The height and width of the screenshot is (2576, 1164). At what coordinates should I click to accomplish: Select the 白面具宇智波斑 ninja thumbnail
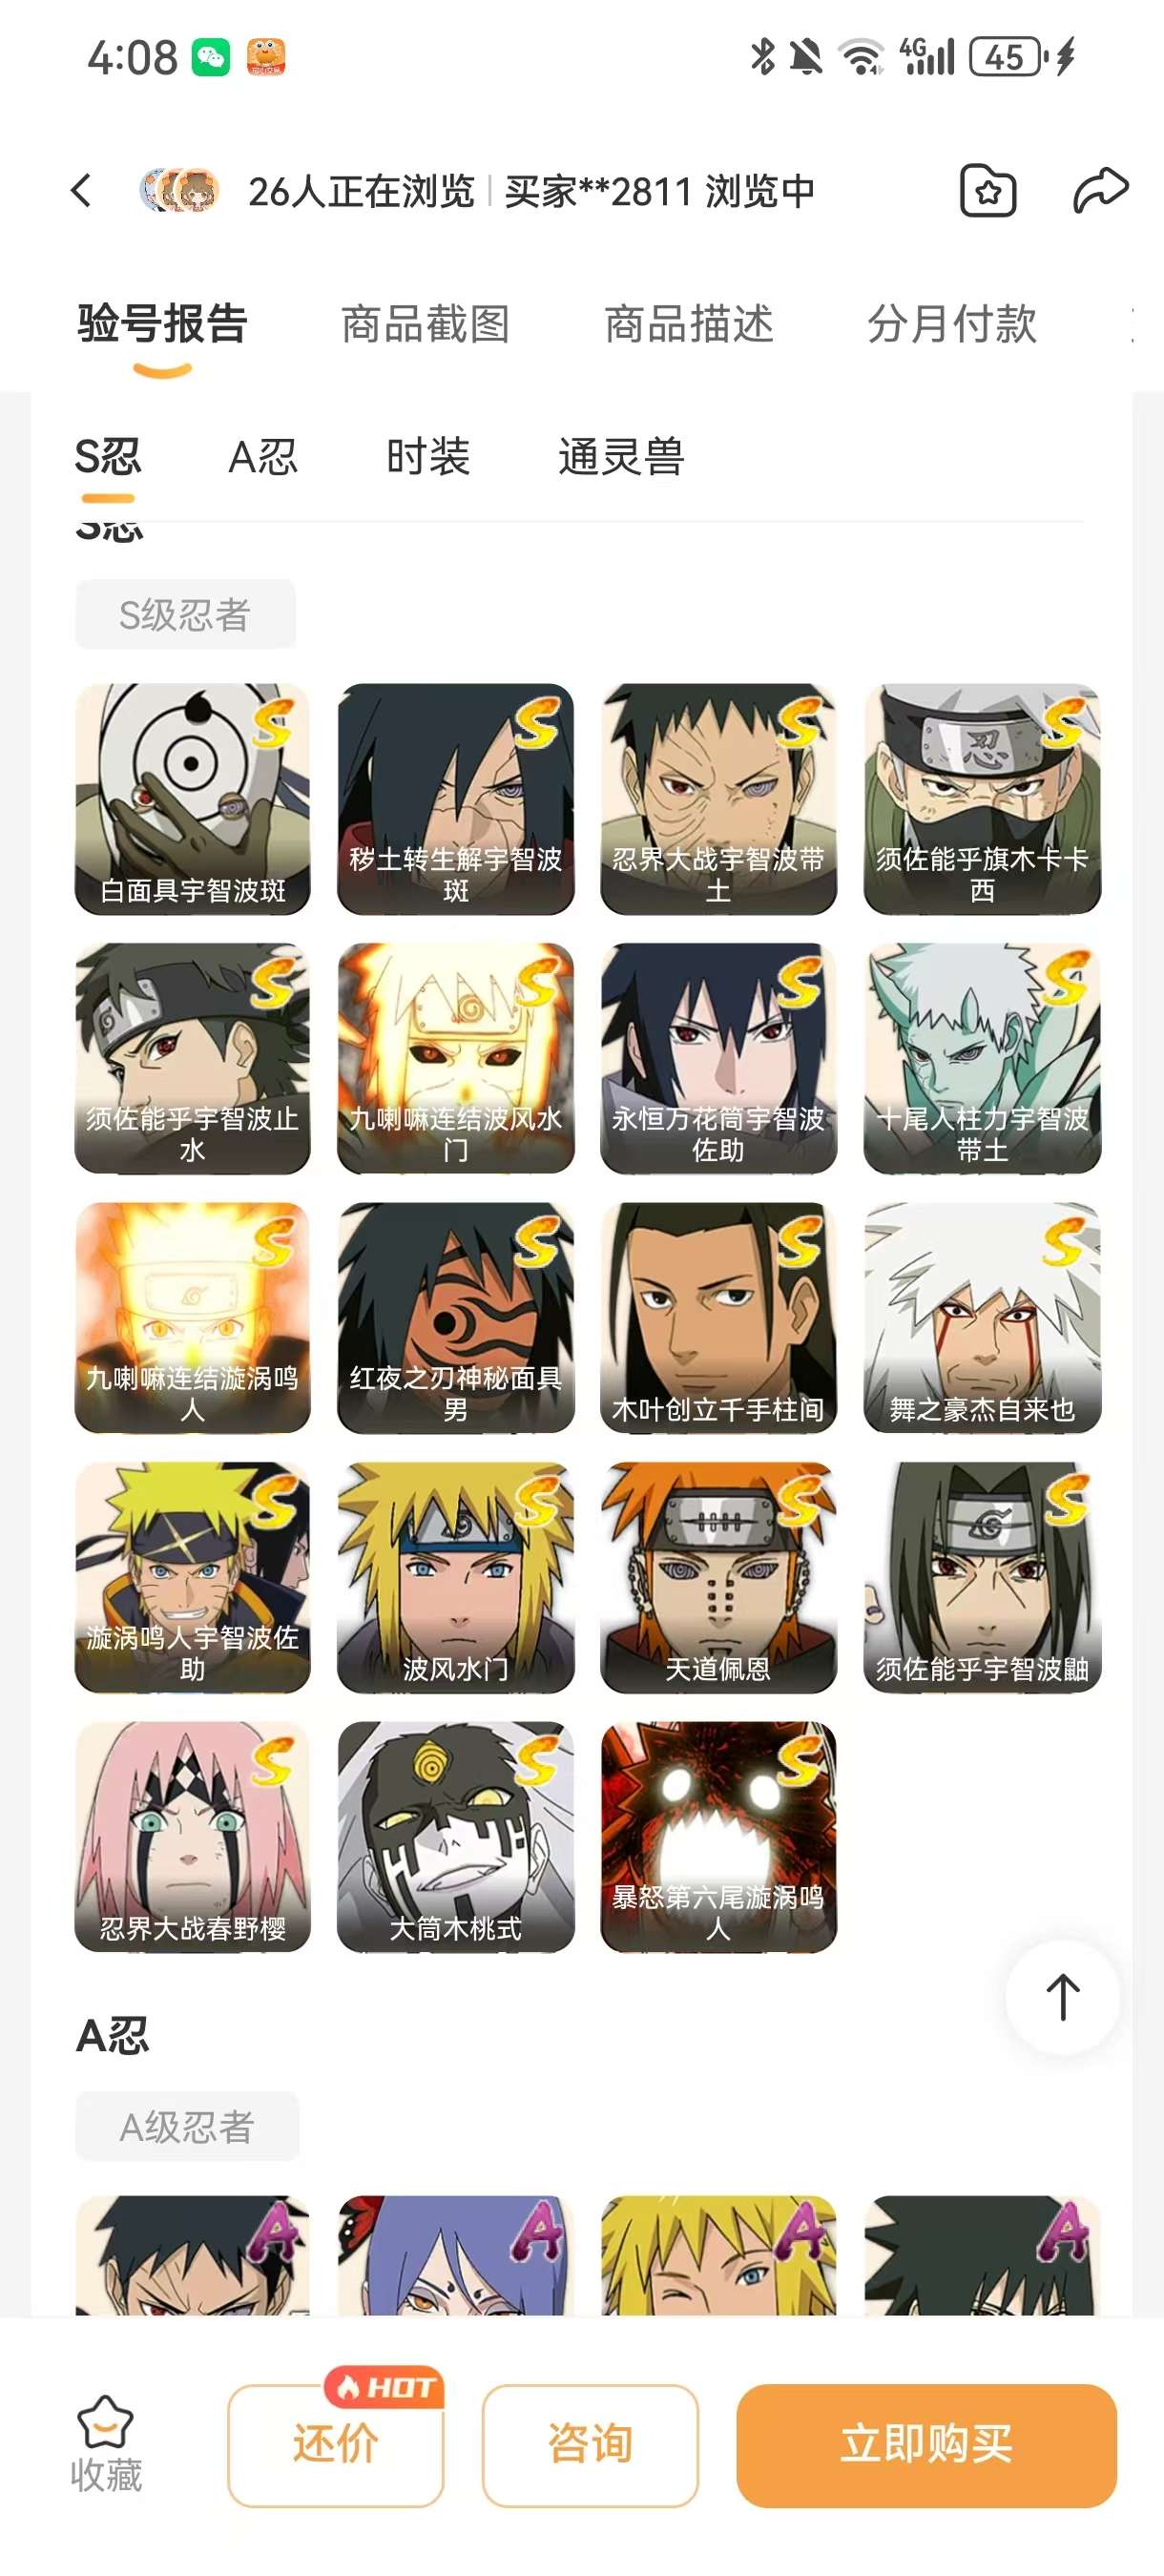click(x=192, y=798)
